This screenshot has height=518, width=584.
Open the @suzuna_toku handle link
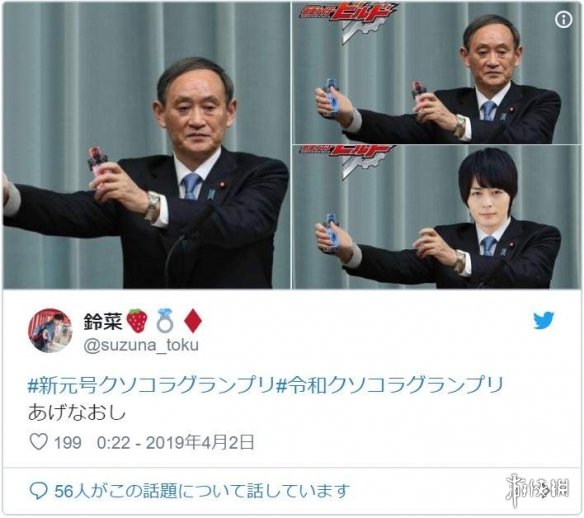click(x=141, y=346)
